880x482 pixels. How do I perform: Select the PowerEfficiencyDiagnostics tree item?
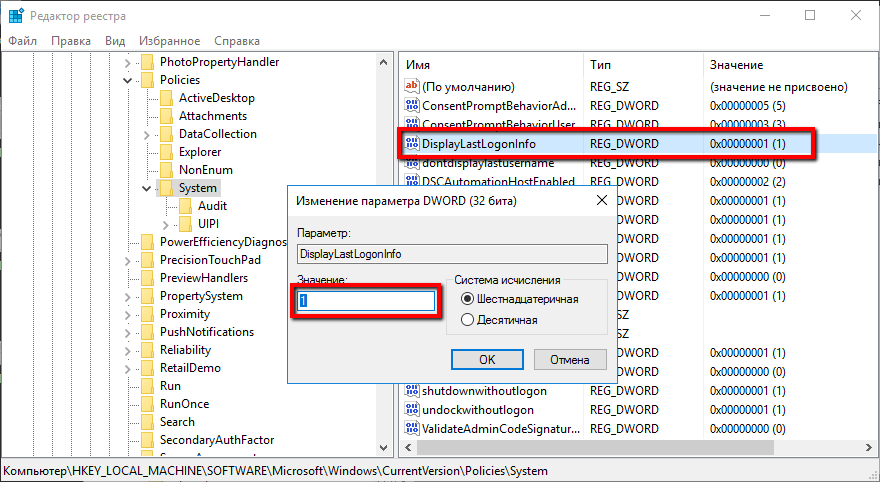223,242
